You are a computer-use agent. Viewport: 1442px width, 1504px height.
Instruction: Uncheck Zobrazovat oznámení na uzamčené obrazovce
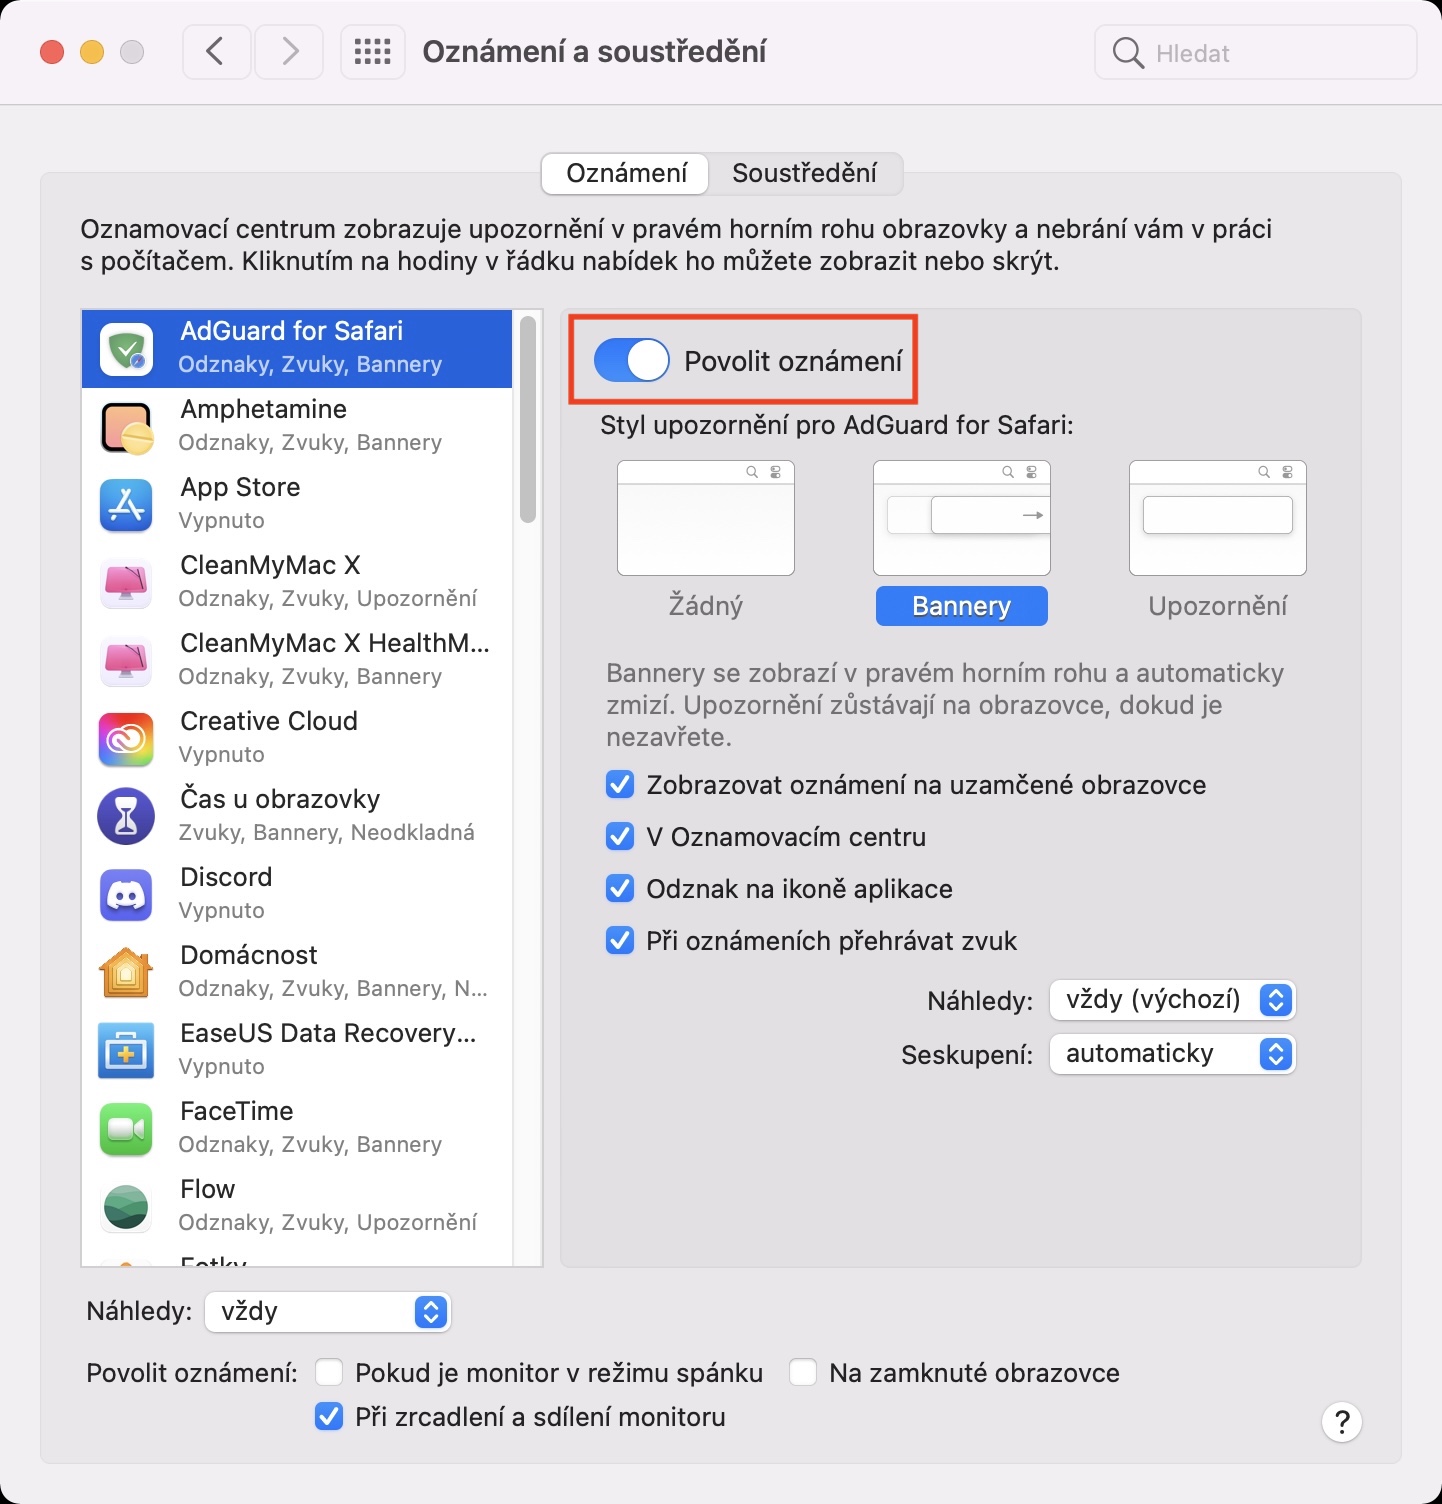pos(620,785)
